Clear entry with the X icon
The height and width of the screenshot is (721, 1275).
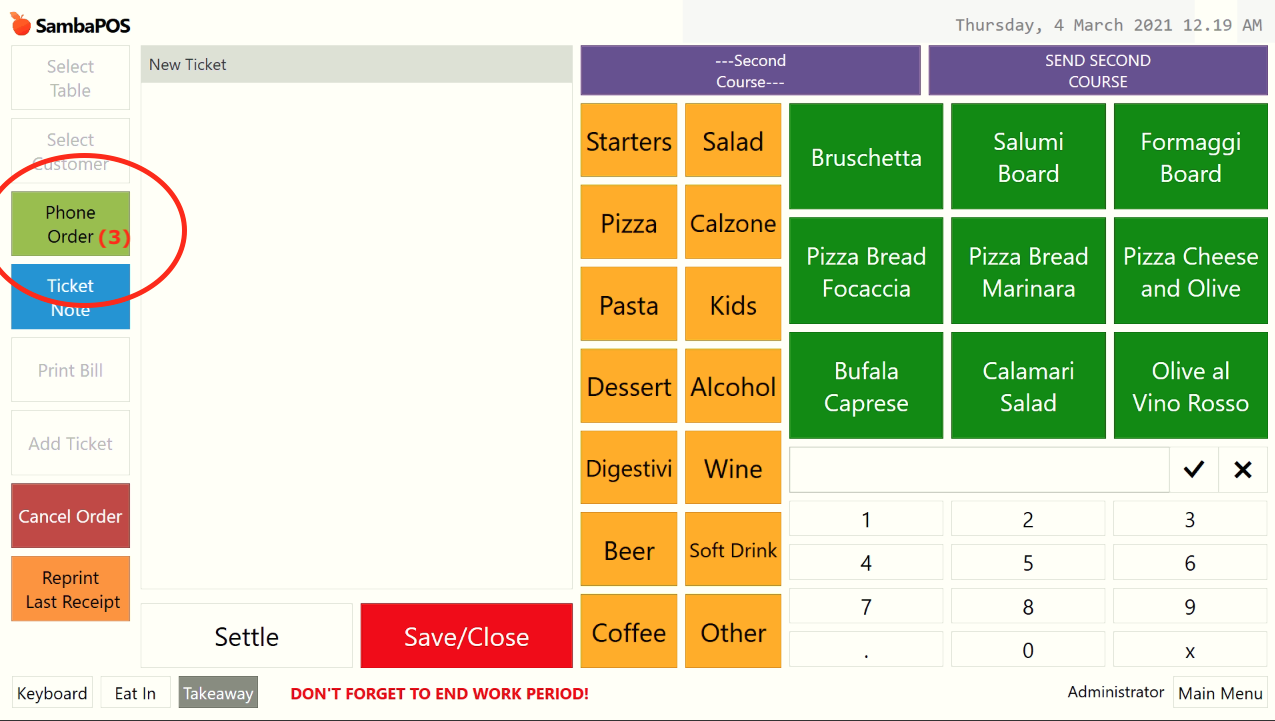1243,470
